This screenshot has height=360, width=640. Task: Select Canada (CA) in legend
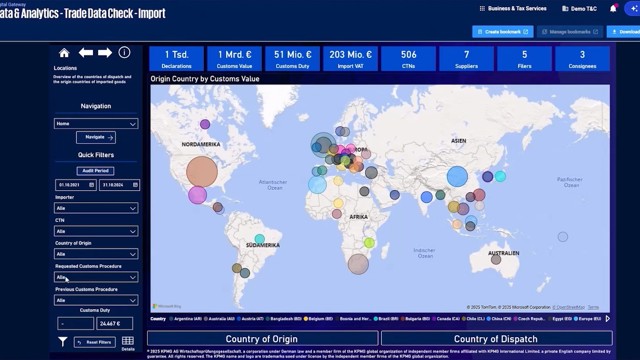pyautogui.click(x=447, y=319)
